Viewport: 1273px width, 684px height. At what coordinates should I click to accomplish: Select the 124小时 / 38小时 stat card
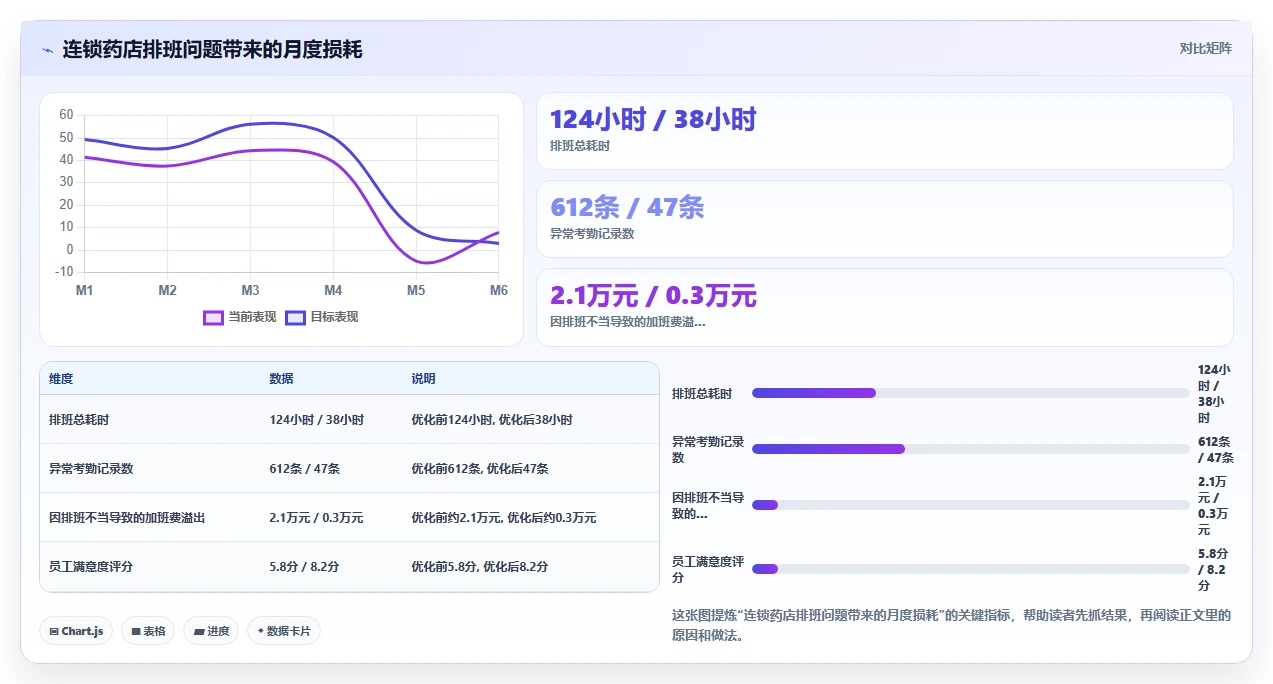point(885,131)
